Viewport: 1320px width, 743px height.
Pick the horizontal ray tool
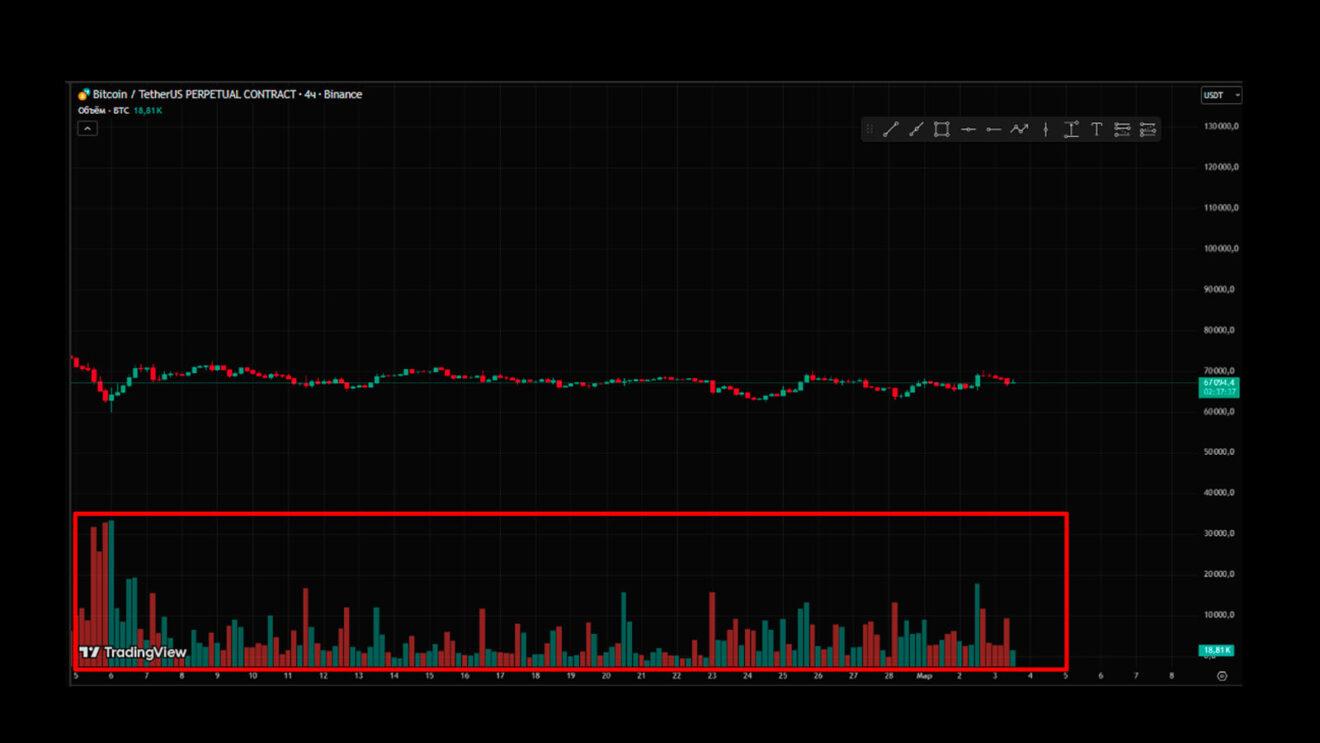[993, 129]
